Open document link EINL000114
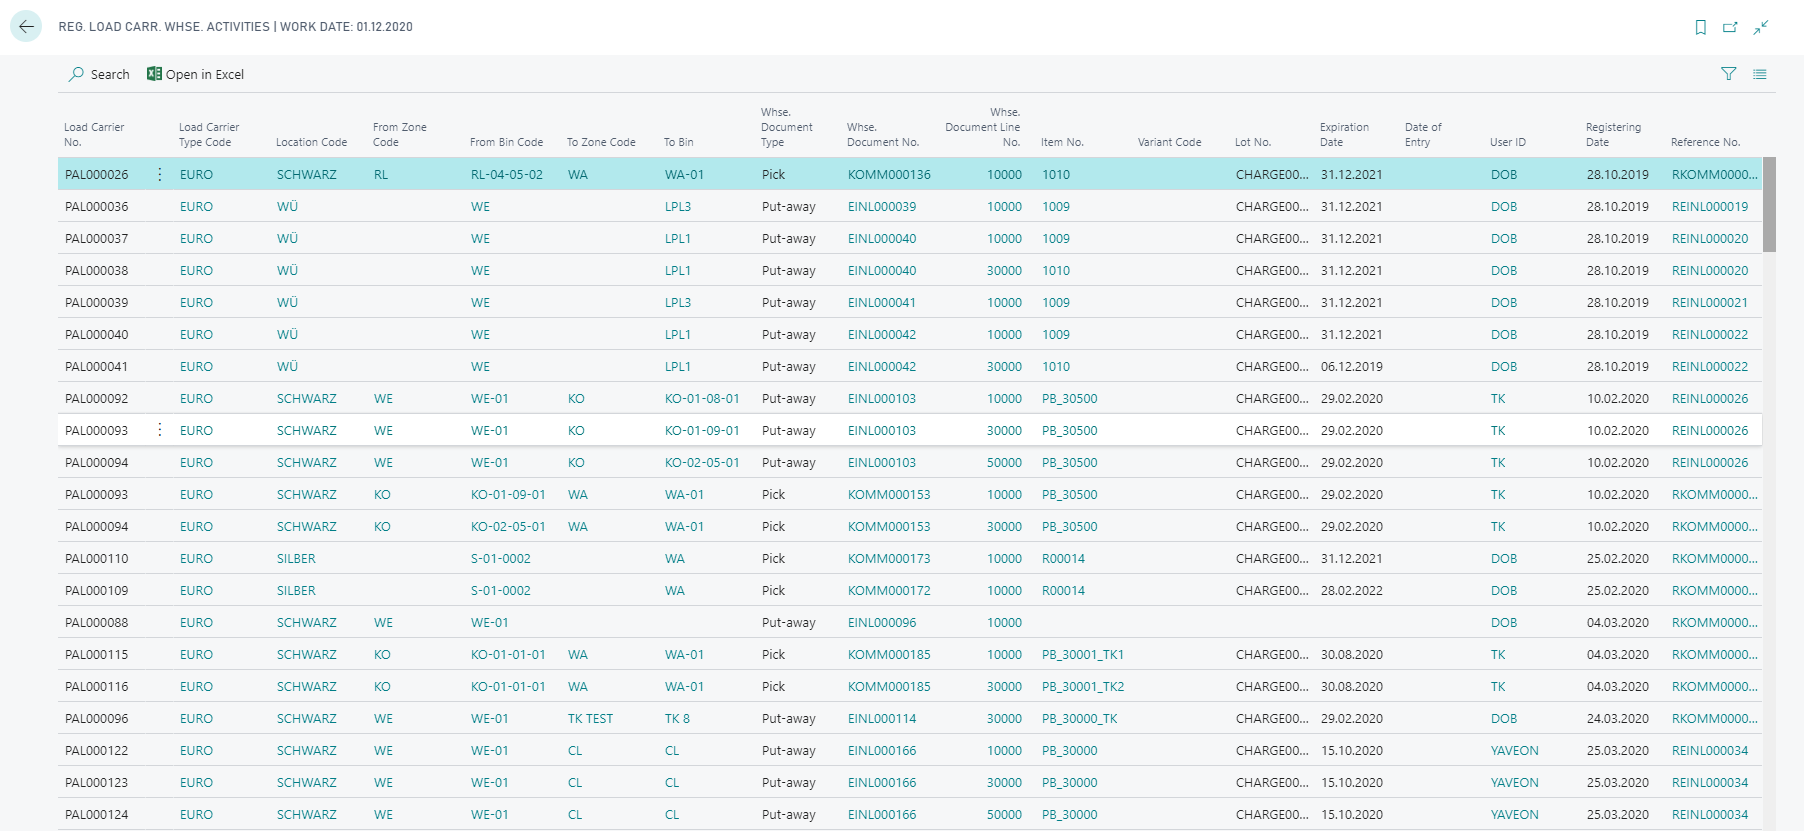This screenshot has width=1804, height=840. (x=882, y=719)
